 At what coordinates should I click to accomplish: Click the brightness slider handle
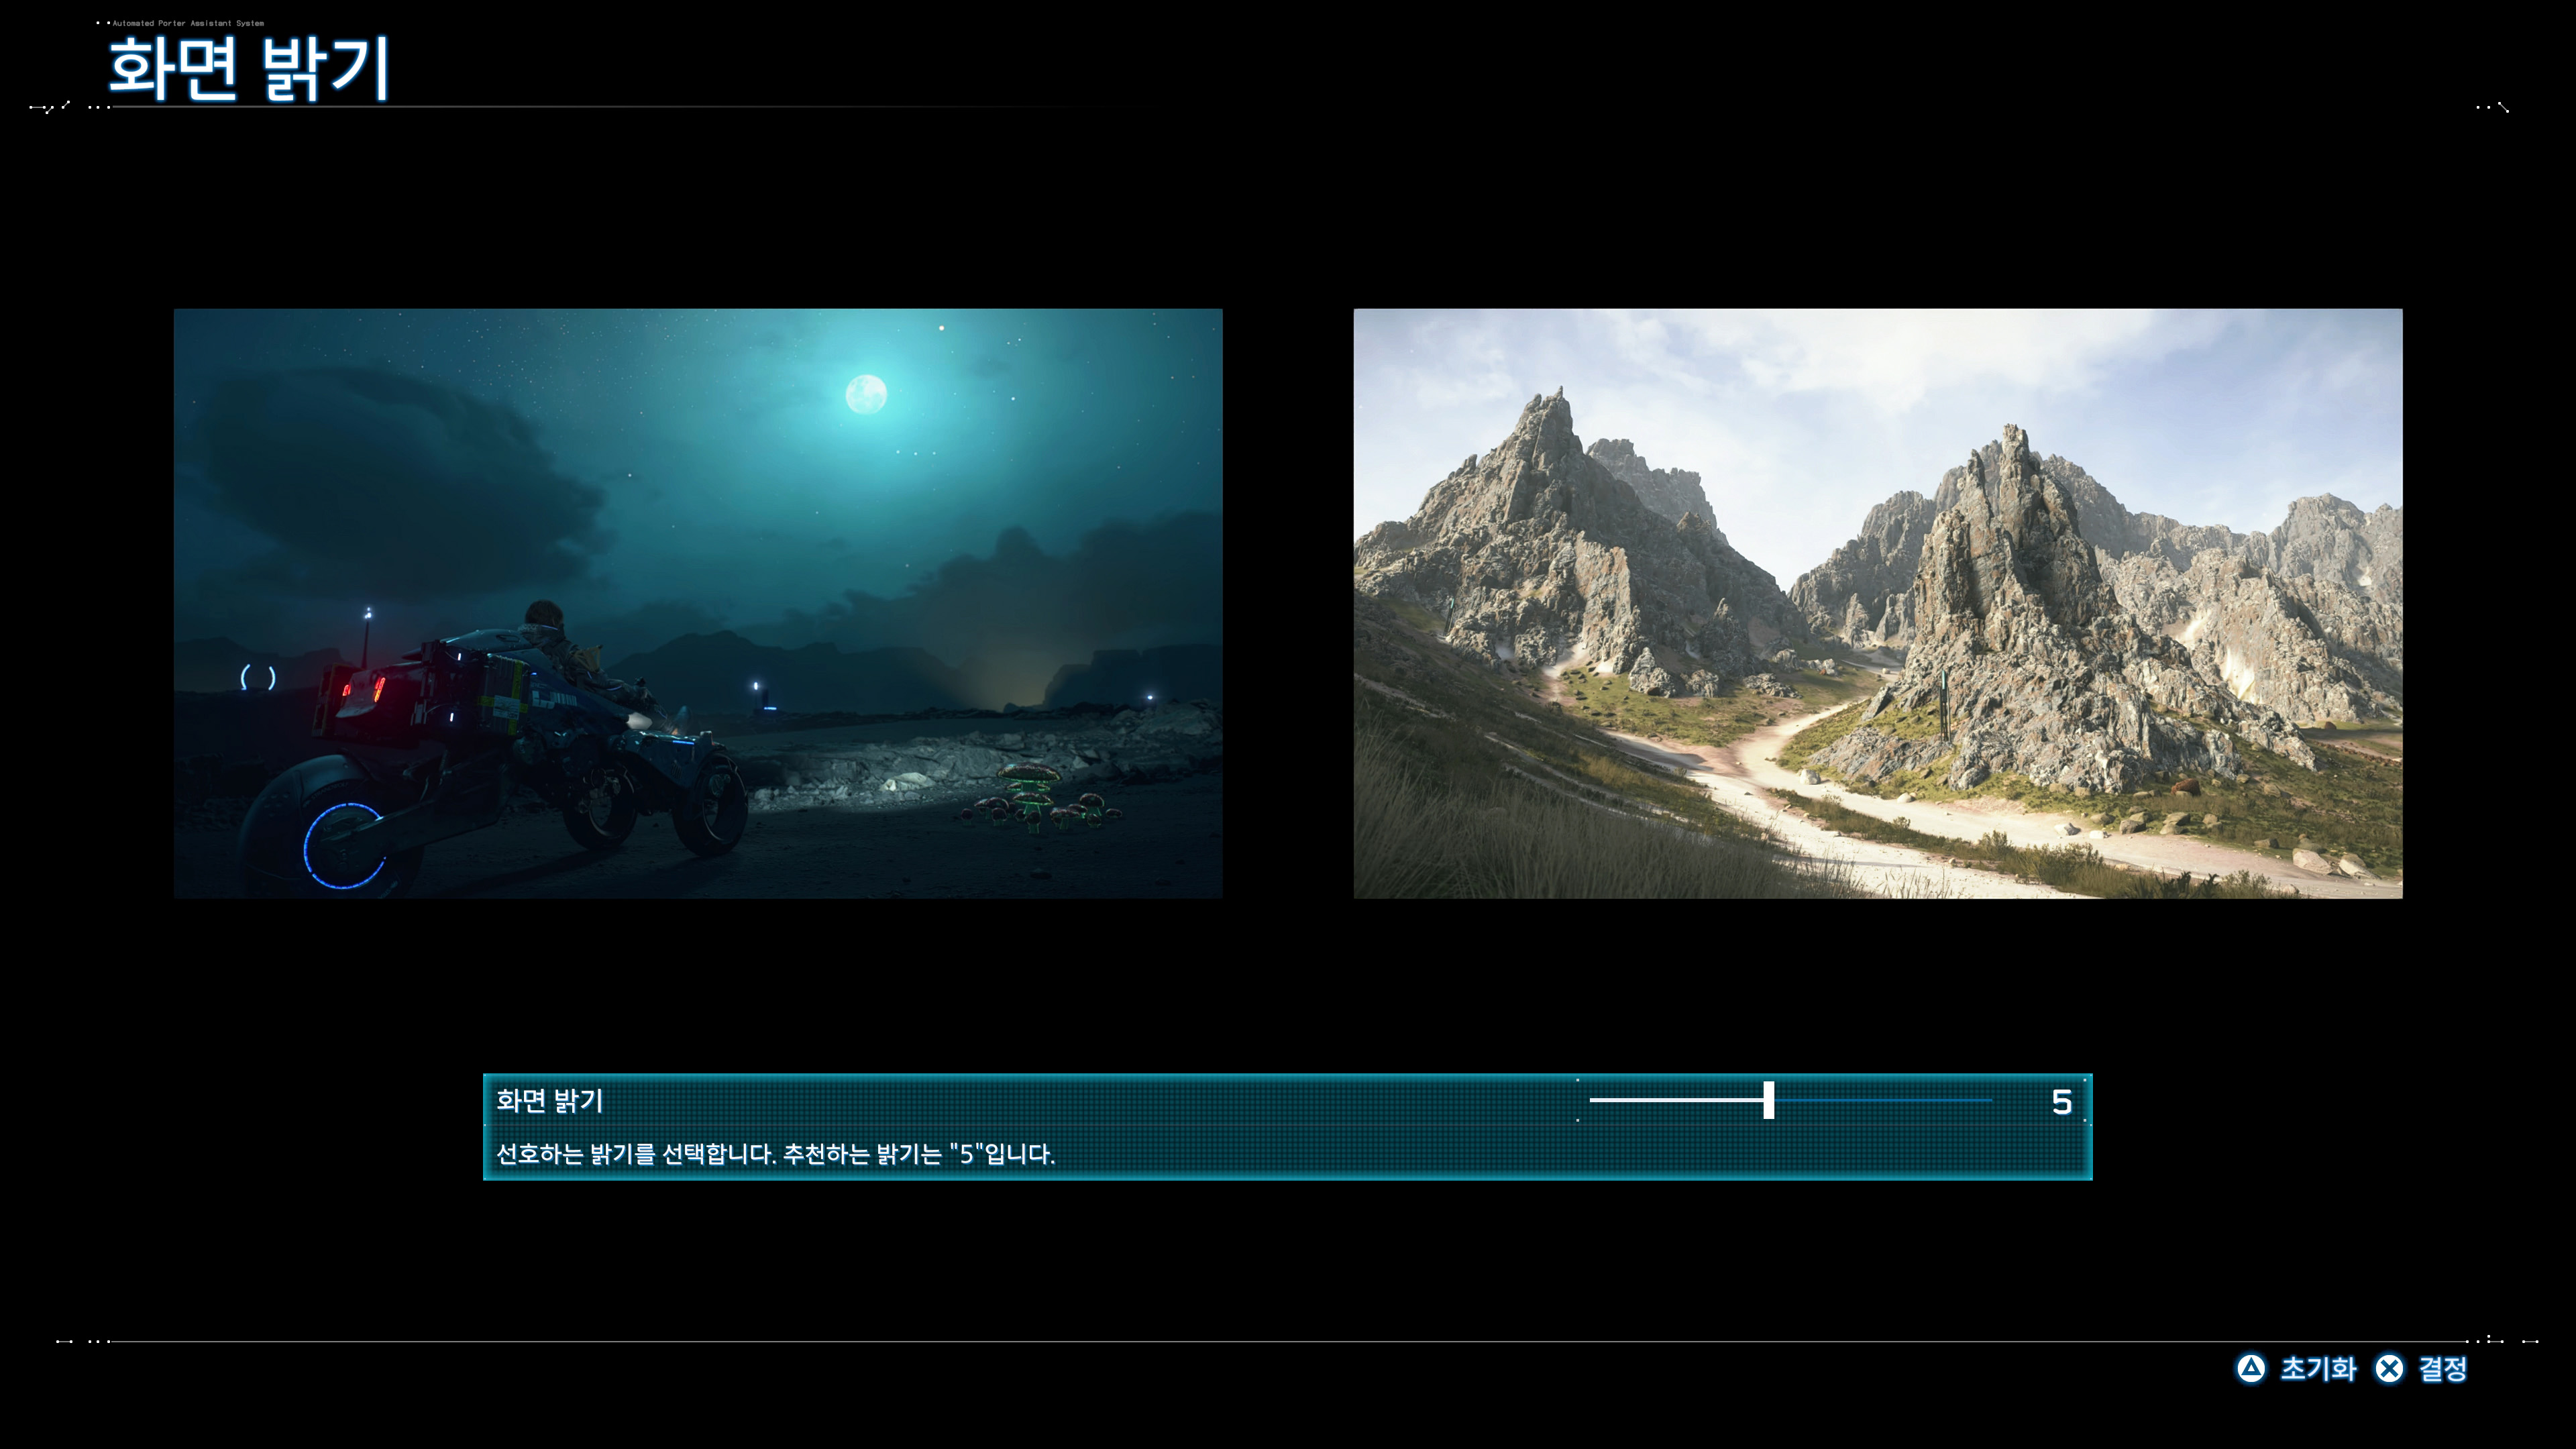1769,1100
